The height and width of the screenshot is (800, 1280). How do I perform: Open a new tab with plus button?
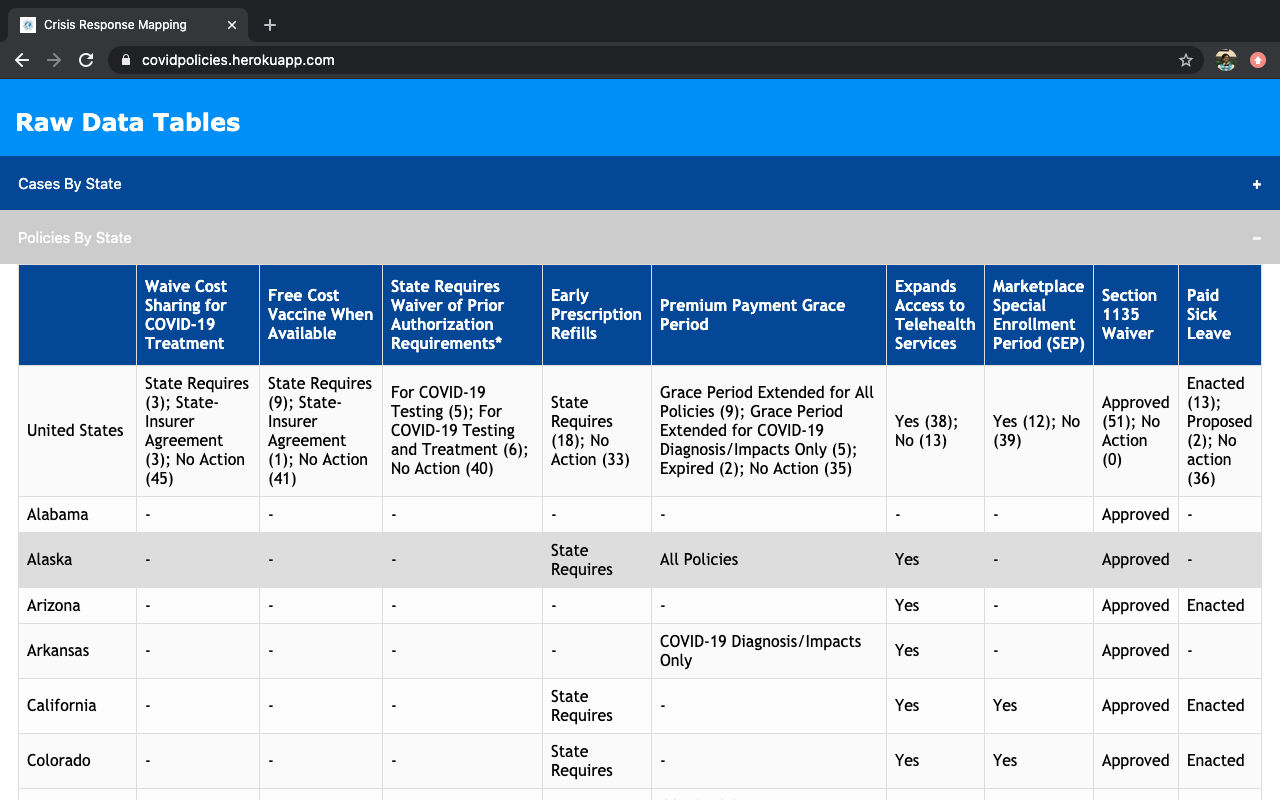pos(270,25)
